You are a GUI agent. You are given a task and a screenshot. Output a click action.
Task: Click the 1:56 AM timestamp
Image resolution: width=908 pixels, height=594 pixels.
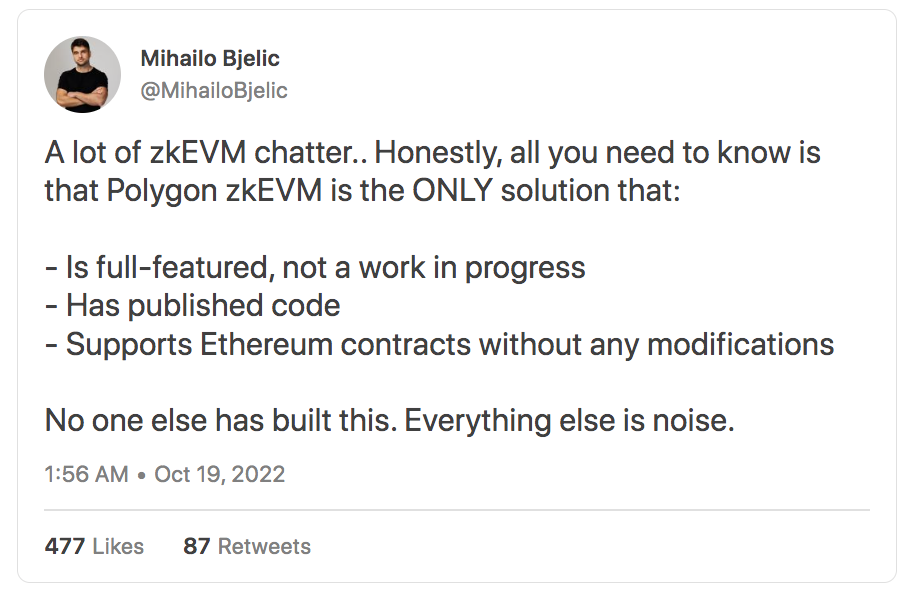point(86,474)
